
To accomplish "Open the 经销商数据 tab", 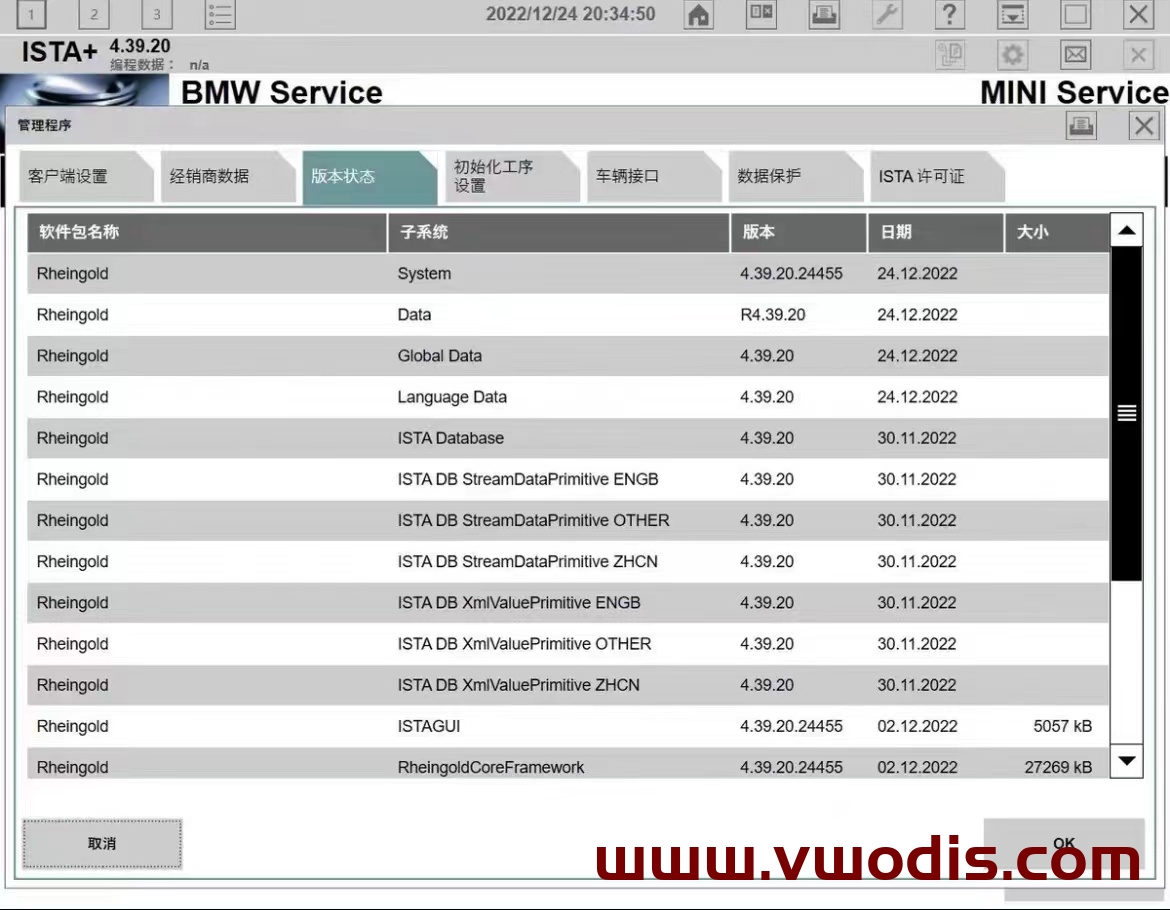I will tap(210, 177).
